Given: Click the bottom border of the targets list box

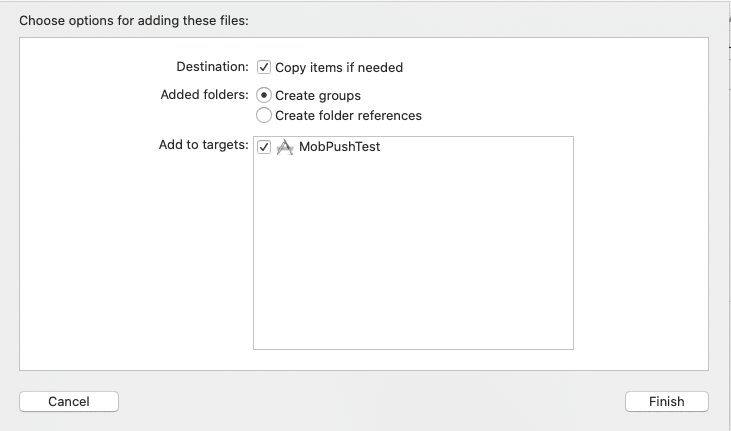Looking at the screenshot, I should pos(412,349).
